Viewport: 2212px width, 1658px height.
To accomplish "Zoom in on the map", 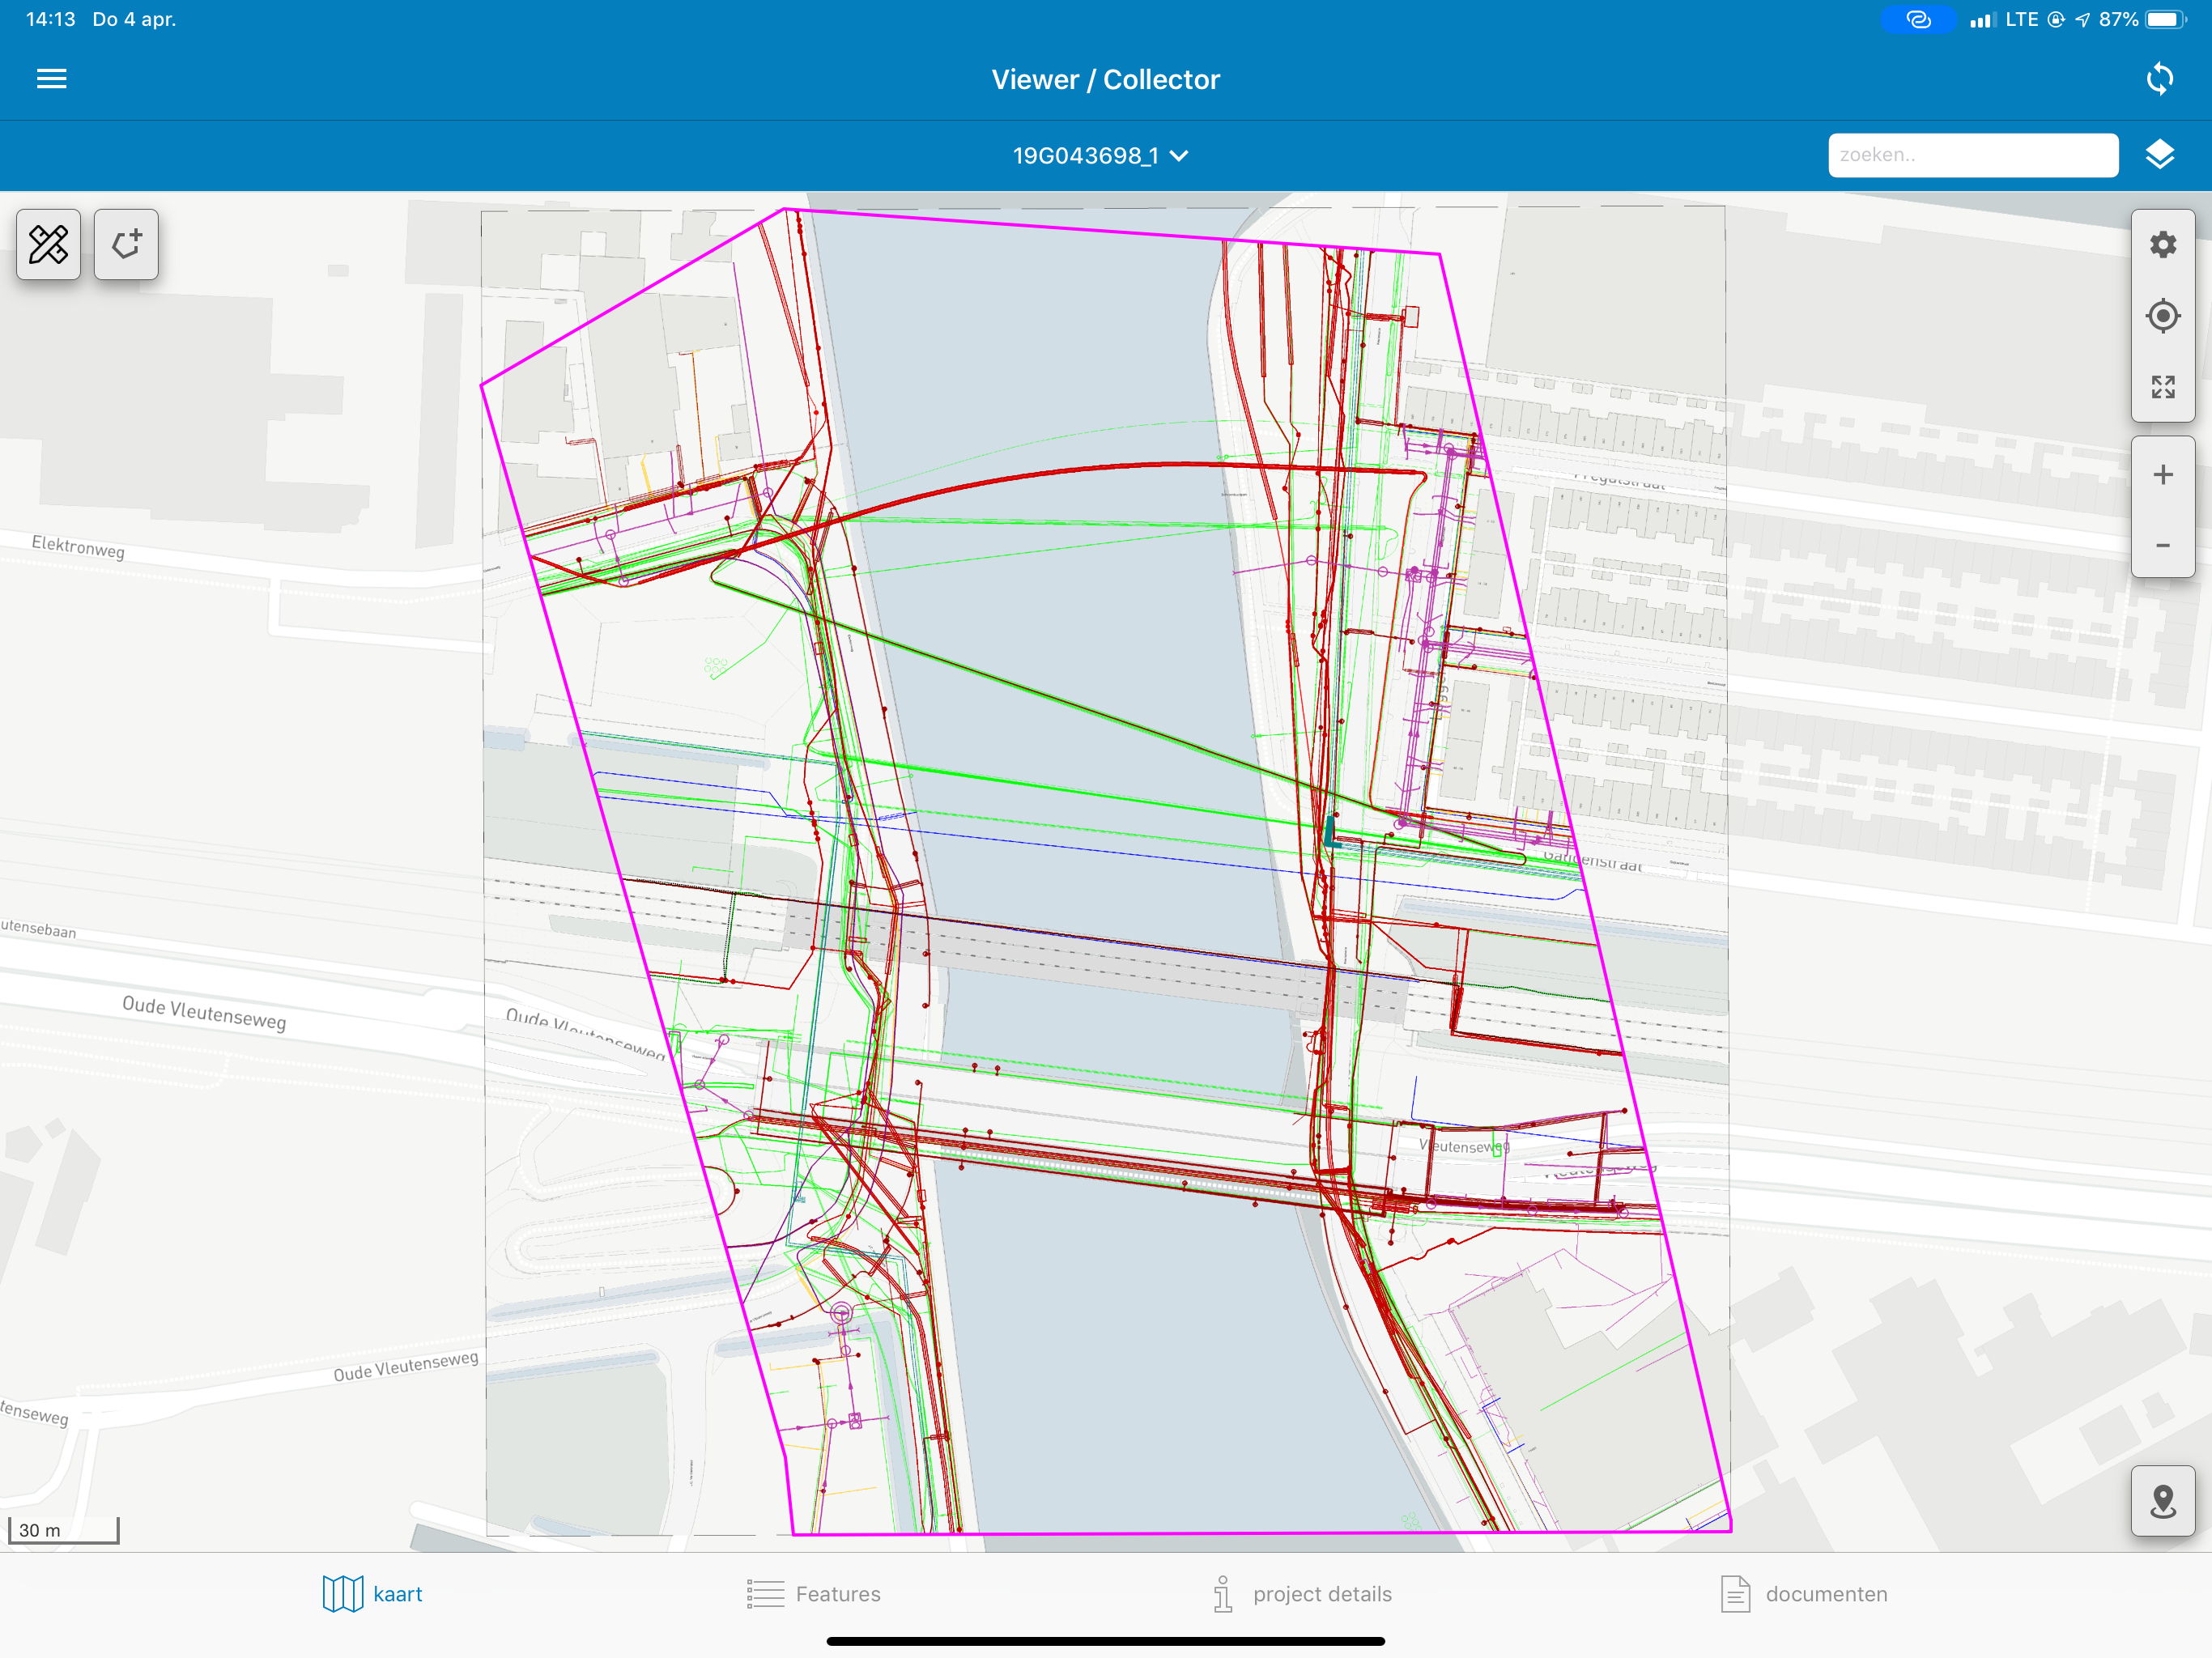I will click(x=2162, y=474).
